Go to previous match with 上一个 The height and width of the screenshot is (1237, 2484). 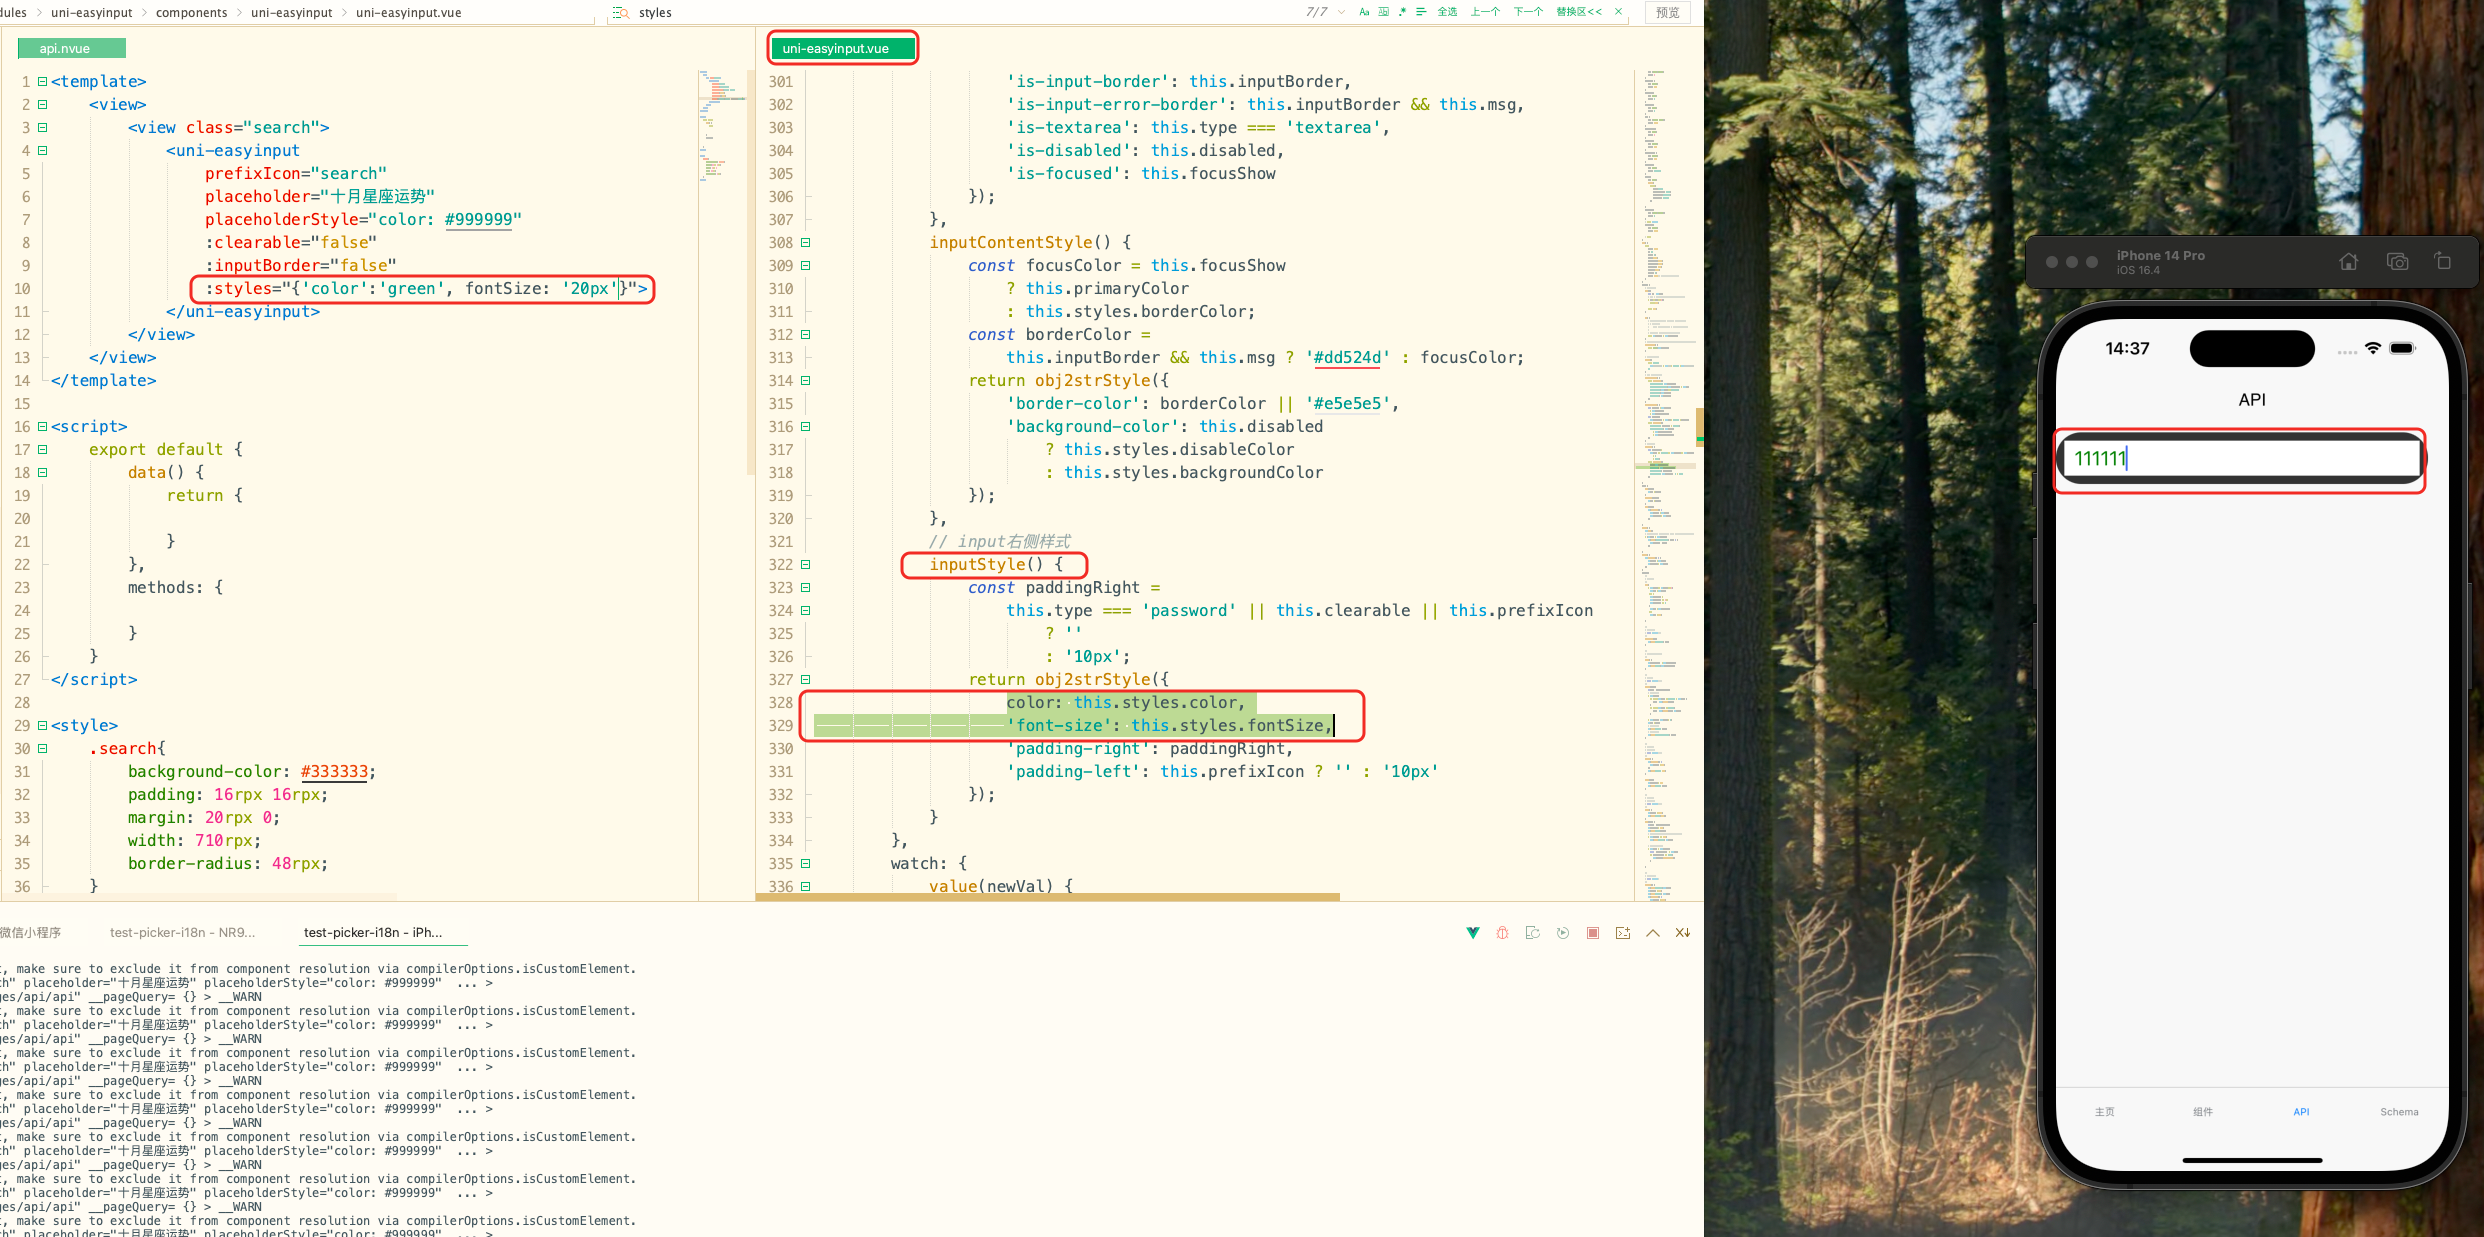pyautogui.click(x=1485, y=12)
